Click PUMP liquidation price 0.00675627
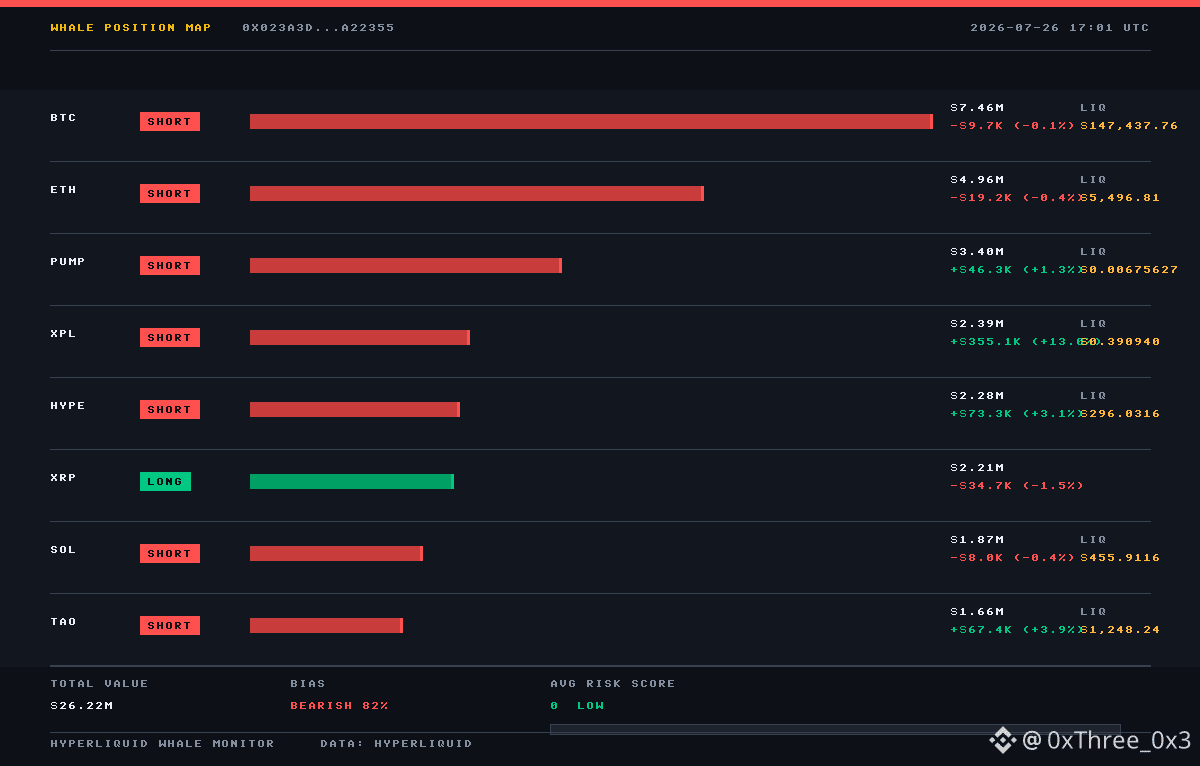Screen dimensions: 1200x766 [1129, 270]
